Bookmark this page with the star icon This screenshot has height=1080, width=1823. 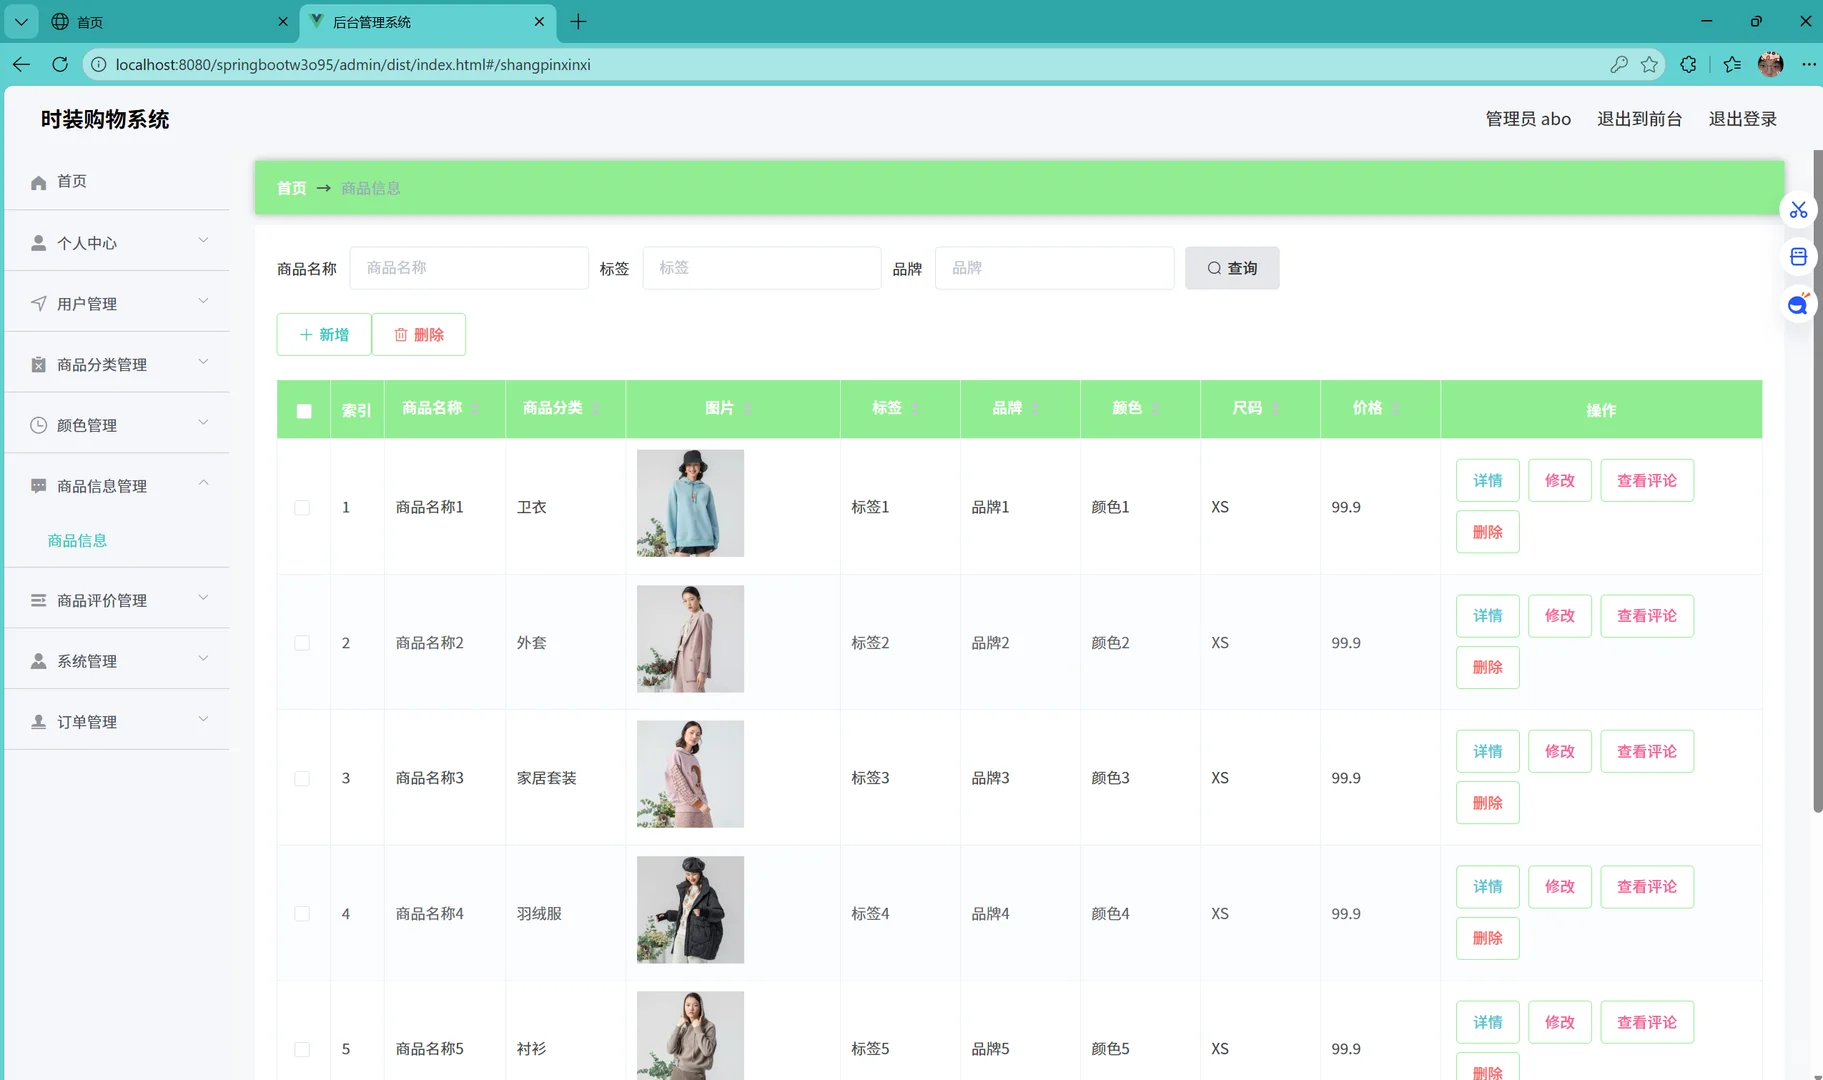pos(1649,64)
